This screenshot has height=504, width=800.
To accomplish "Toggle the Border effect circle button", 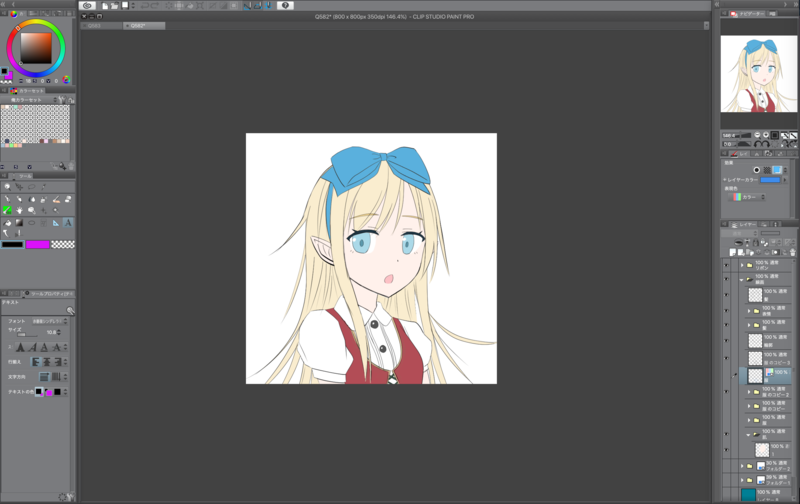I will pos(756,170).
